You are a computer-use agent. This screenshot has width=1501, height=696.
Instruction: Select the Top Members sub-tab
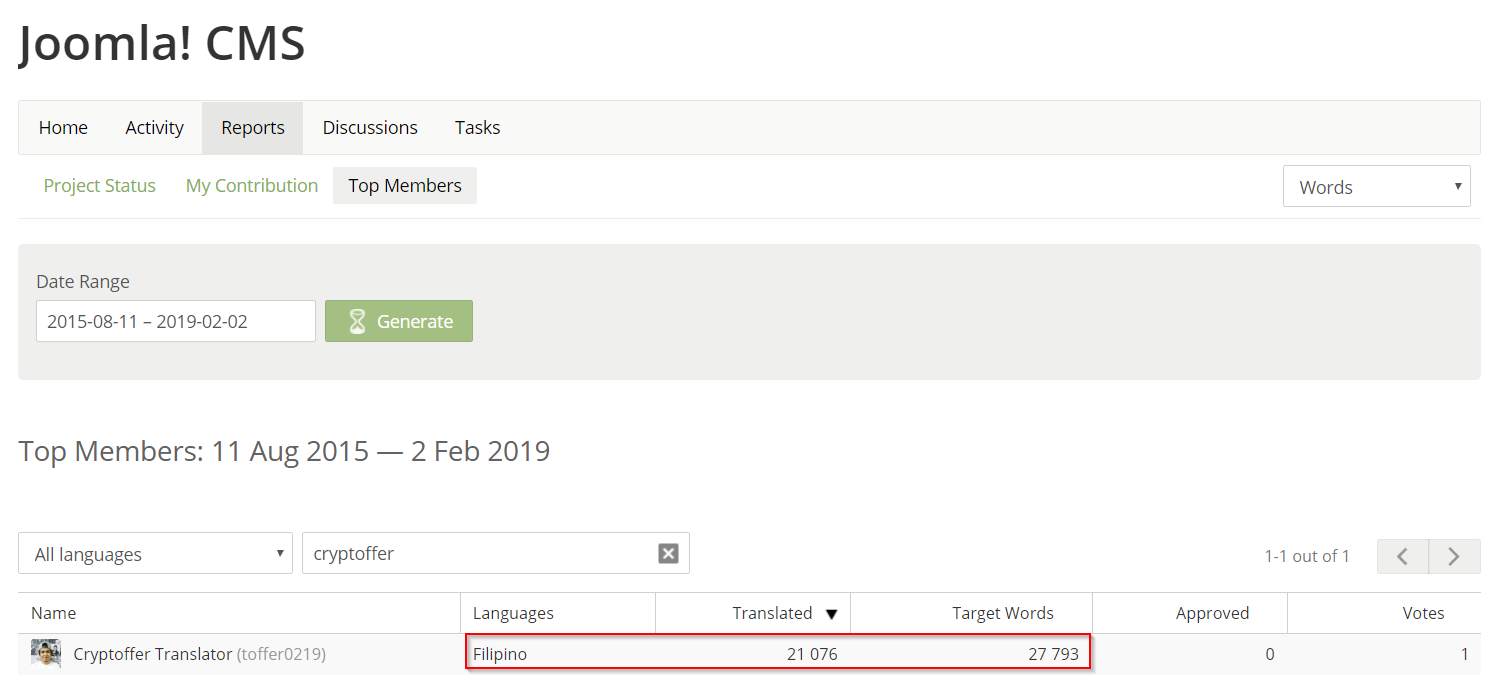pyautogui.click(x=405, y=186)
